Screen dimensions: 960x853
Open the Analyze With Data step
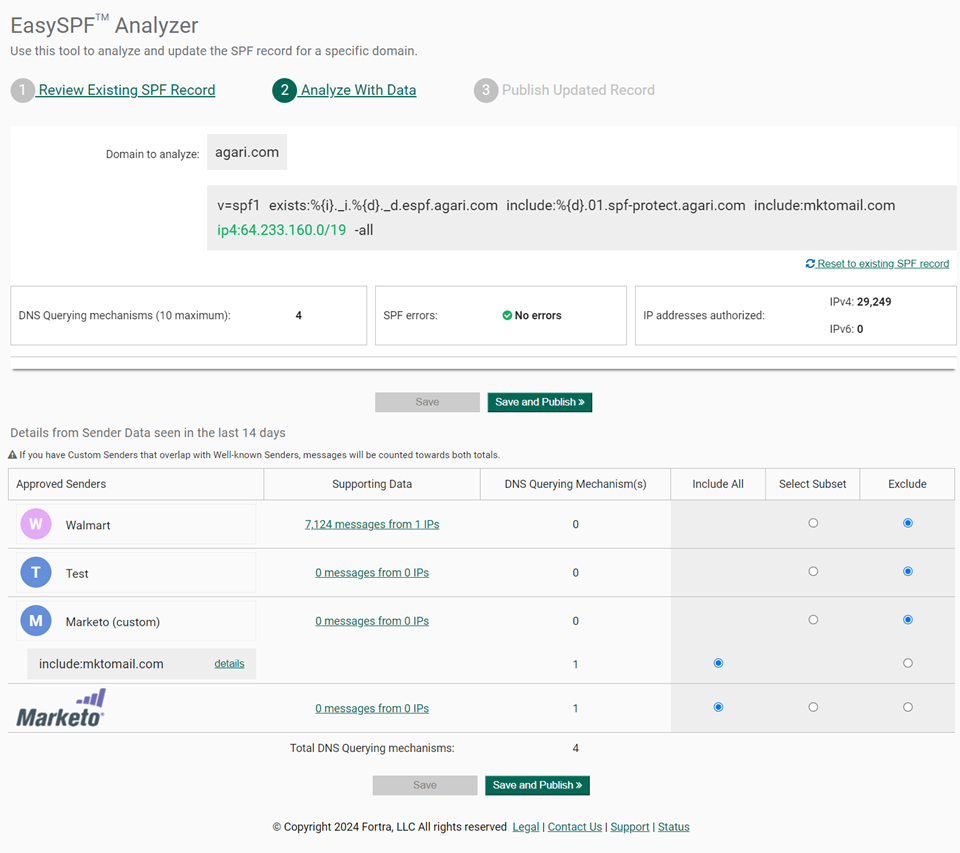click(x=358, y=89)
